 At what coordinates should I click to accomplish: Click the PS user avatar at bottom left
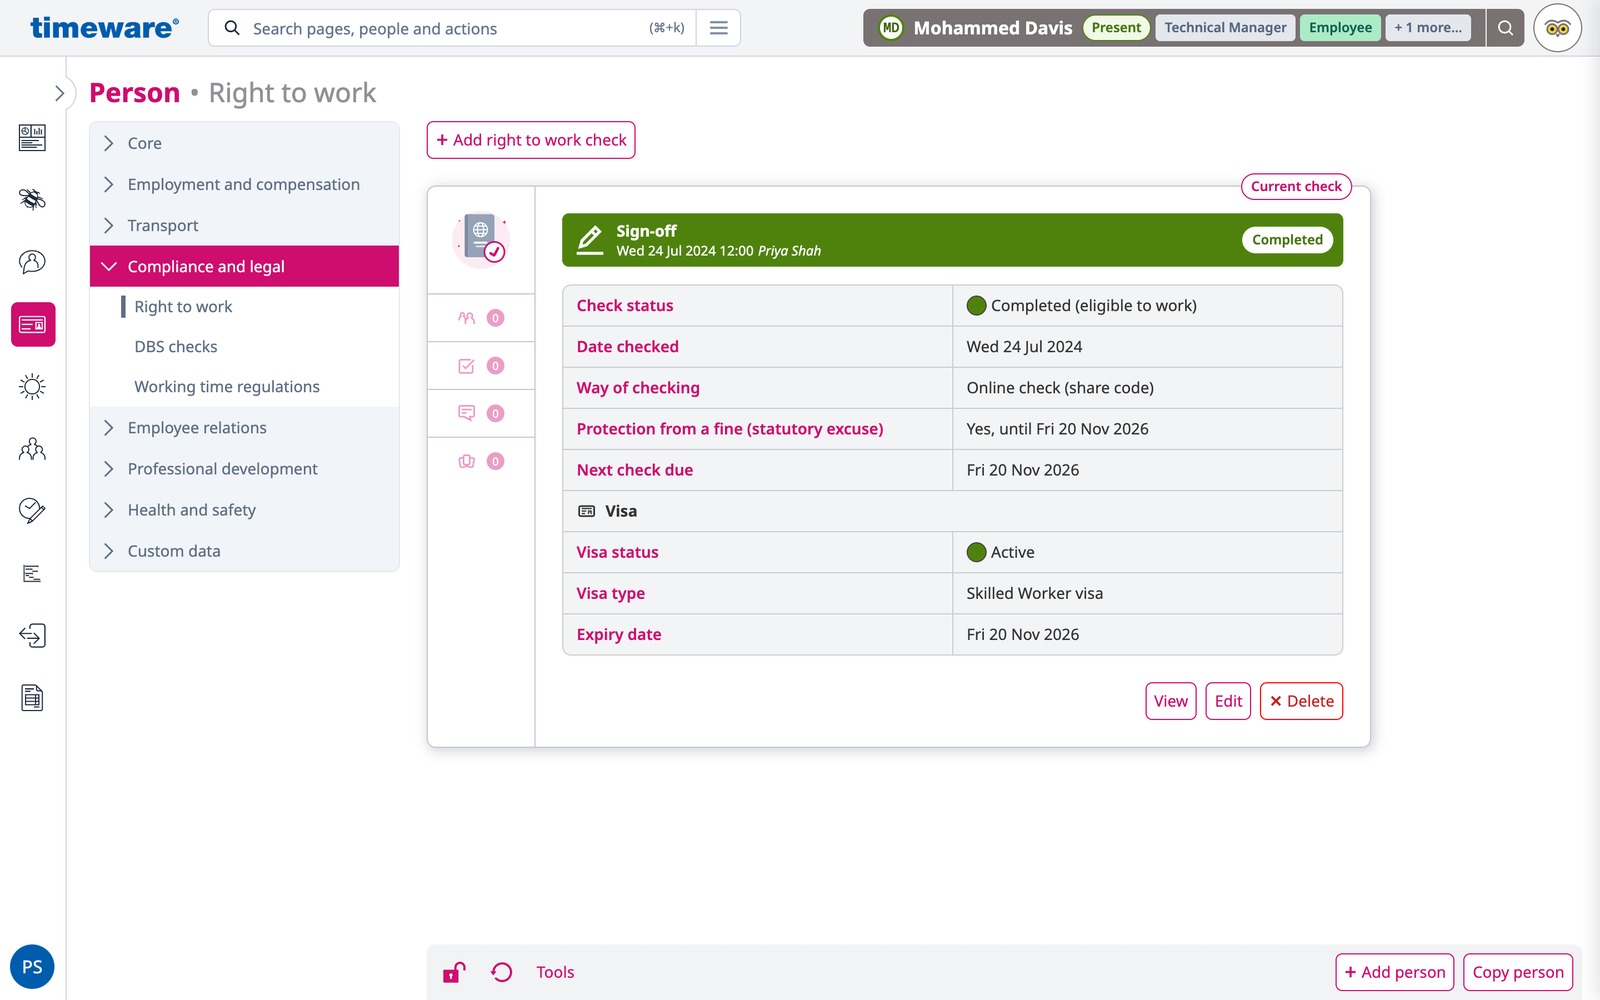pyautogui.click(x=32, y=967)
